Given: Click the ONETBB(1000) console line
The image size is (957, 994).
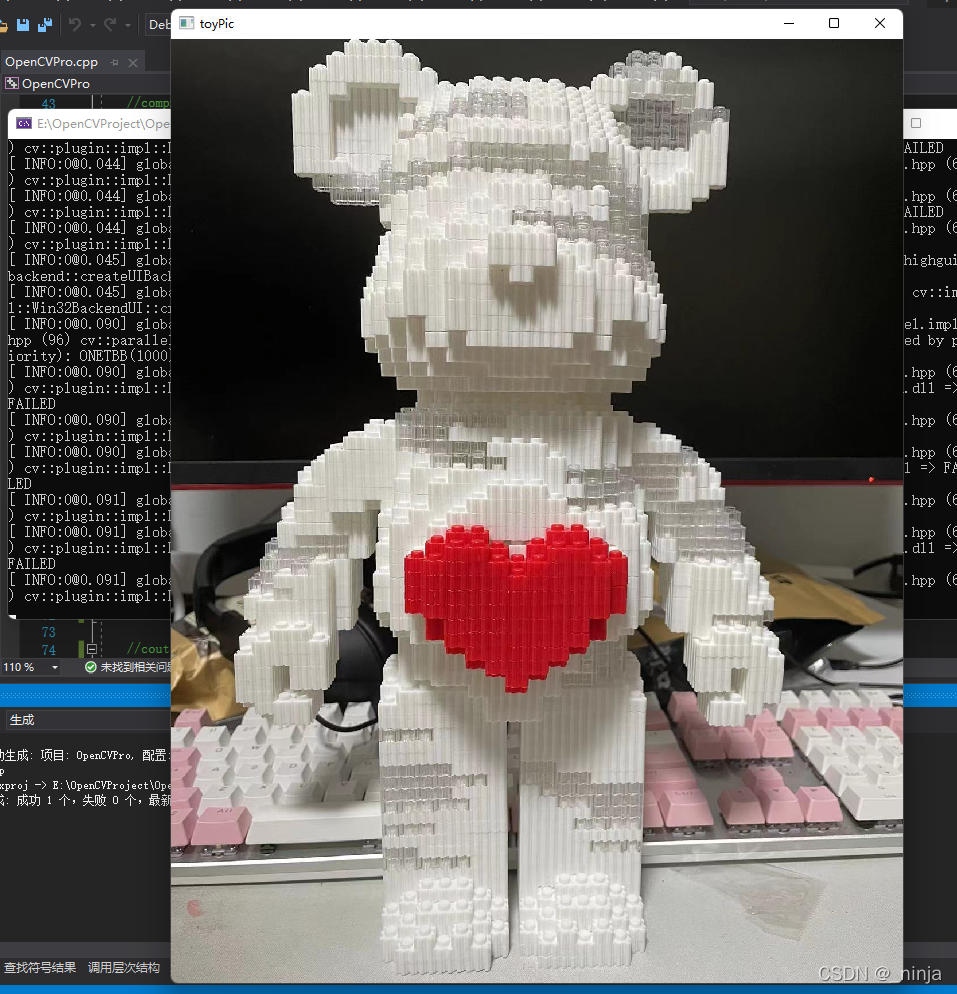Looking at the screenshot, I should tap(89, 356).
